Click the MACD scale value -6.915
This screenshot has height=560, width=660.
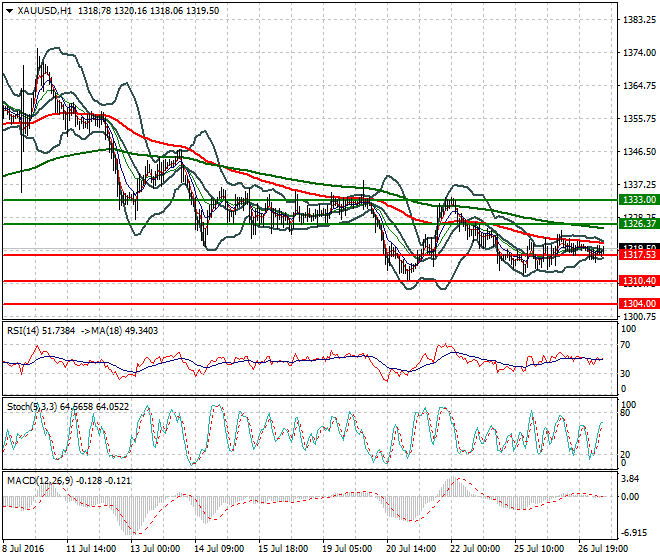[x=634, y=533]
